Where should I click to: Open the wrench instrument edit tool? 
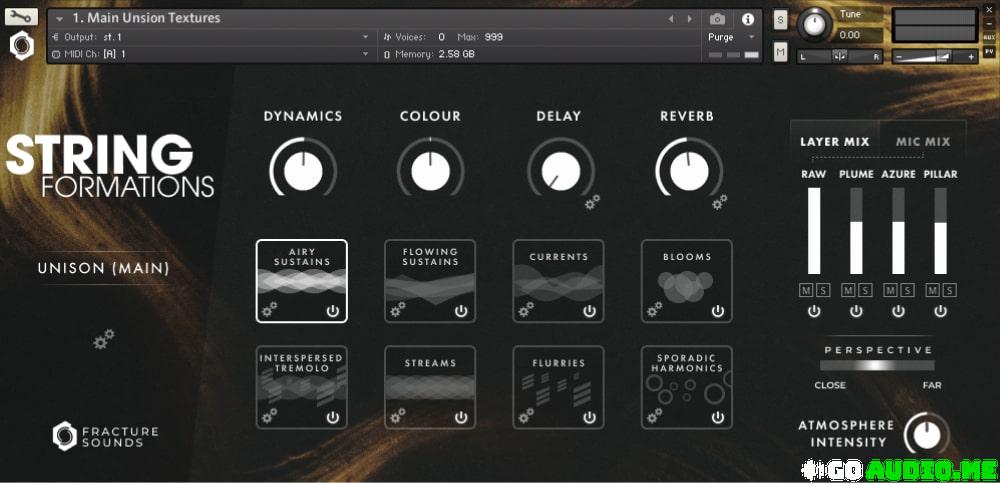21,17
